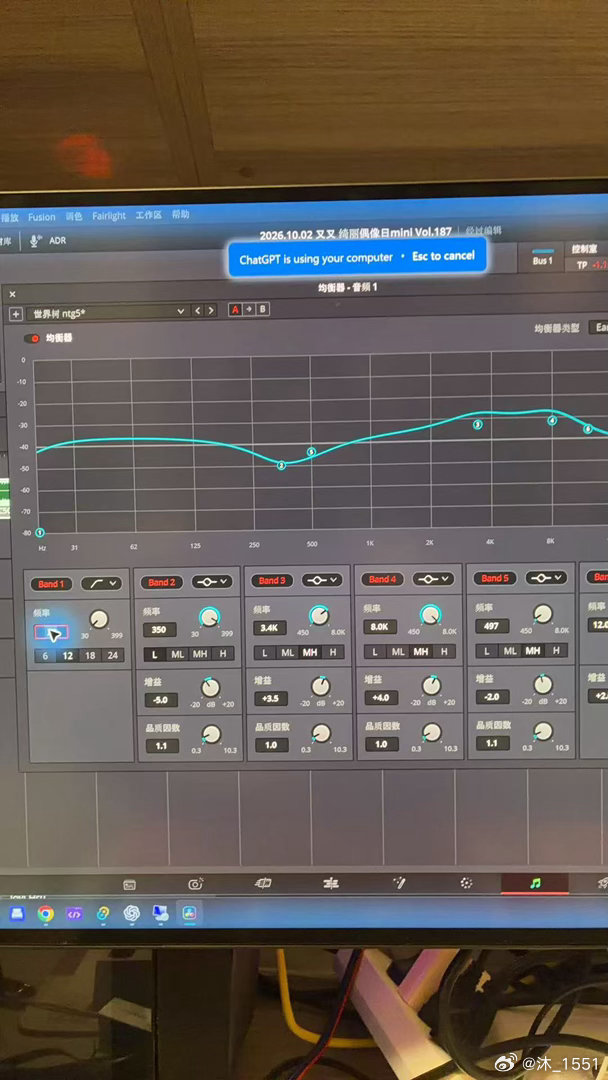Select Band 2 range ML
The height and width of the screenshot is (1080, 608).
click(178, 654)
